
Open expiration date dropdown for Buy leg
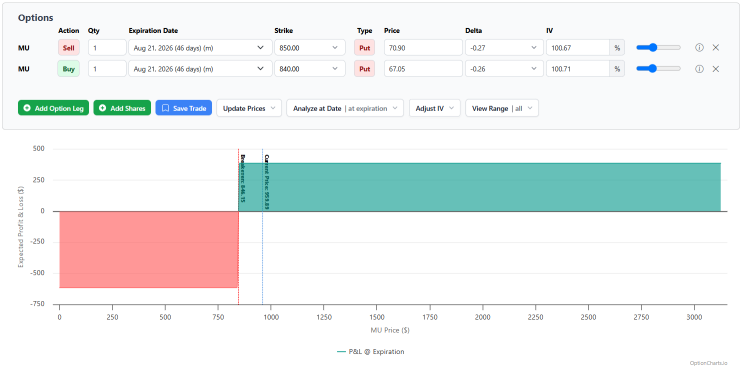(200, 69)
